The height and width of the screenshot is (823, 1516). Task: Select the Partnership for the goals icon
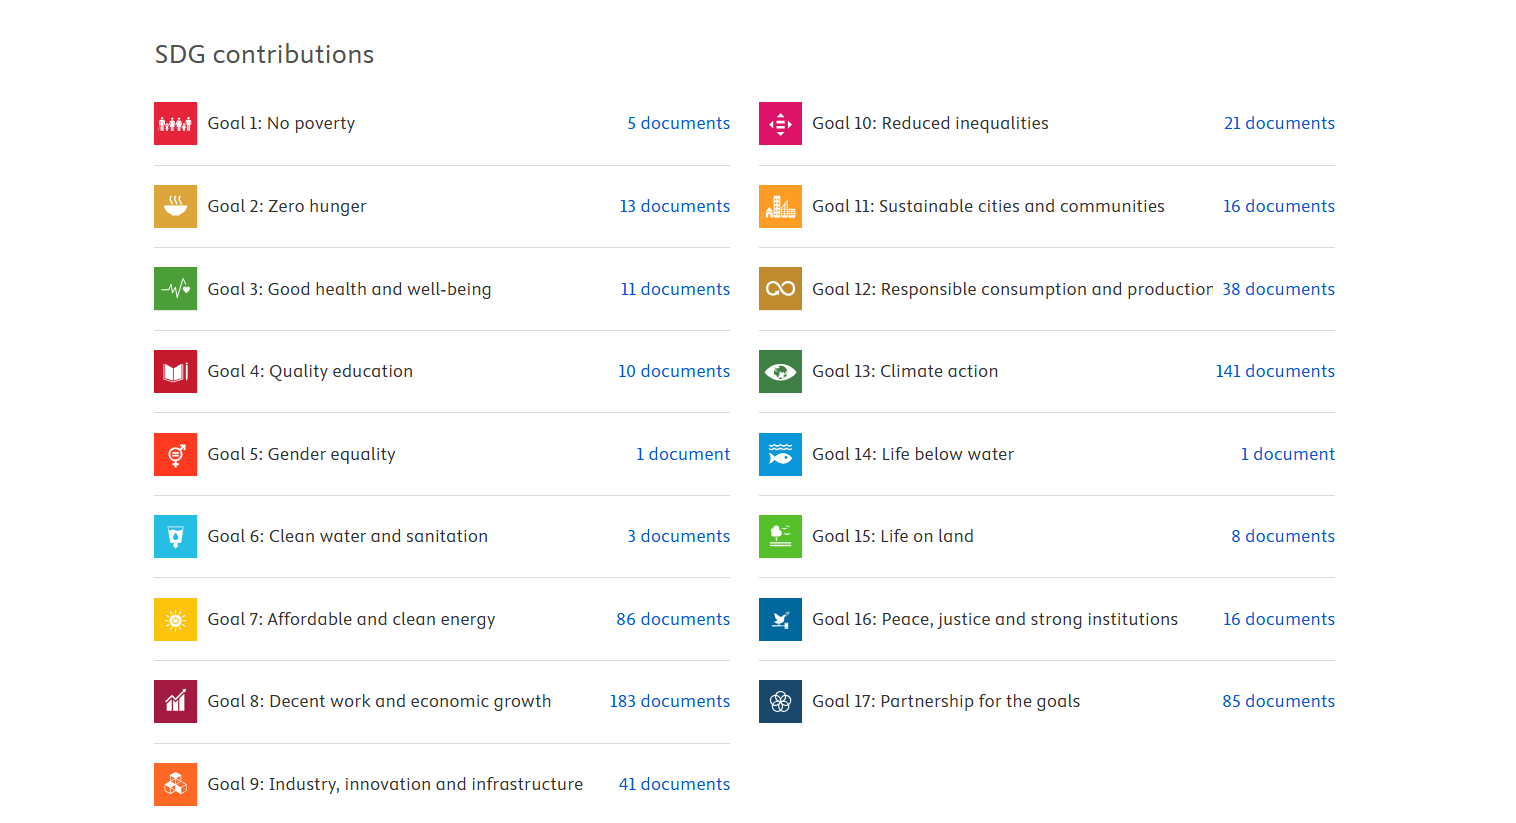coord(780,701)
